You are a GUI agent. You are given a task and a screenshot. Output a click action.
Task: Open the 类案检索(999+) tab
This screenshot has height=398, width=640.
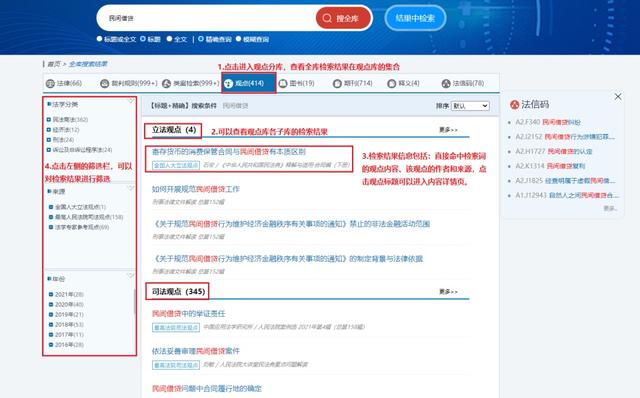(x=191, y=83)
